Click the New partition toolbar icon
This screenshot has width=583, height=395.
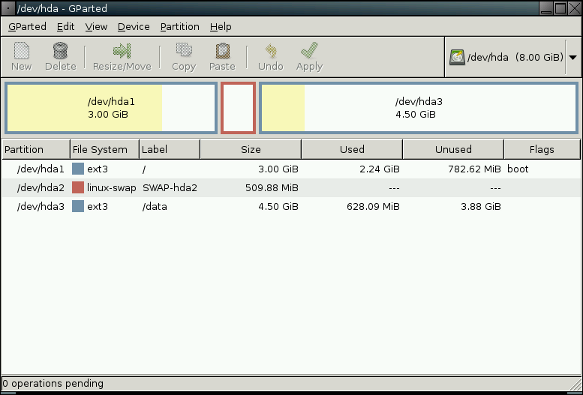pyautogui.click(x=21, y=51)
